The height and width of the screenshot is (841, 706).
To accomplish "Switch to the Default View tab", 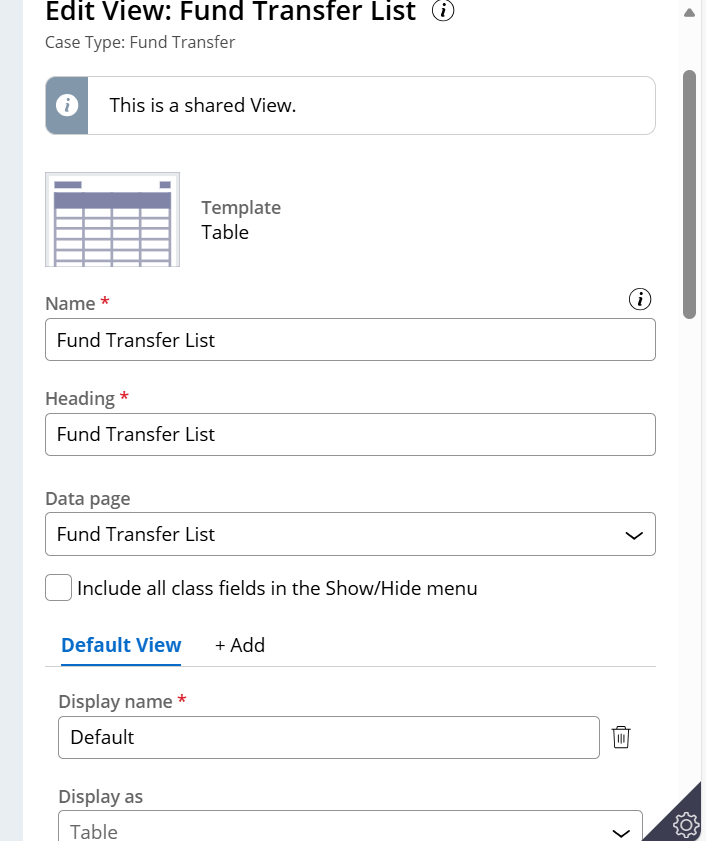I will [121, 645].
